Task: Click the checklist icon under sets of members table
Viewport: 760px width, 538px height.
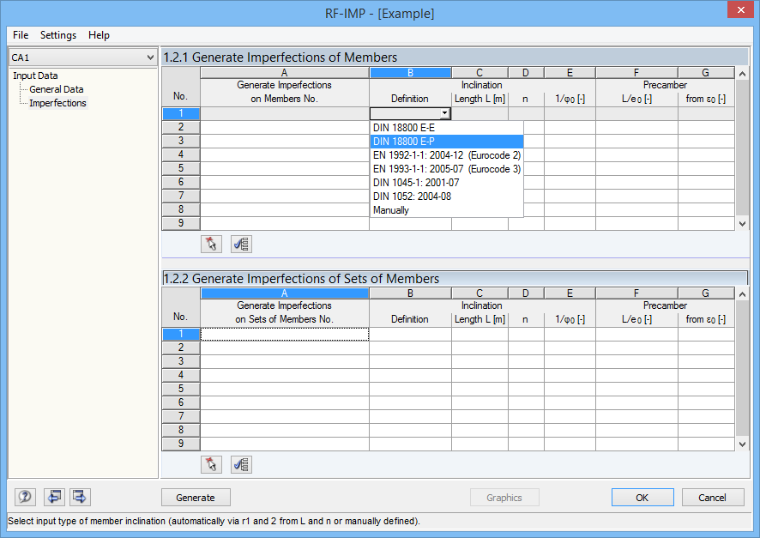Action: pyautogui.click(x=241, y=464)
